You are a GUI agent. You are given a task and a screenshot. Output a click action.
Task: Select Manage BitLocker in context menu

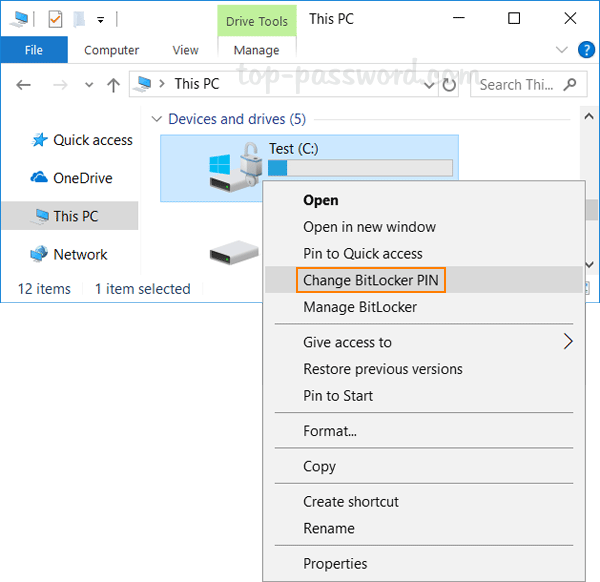coord(360,307)
